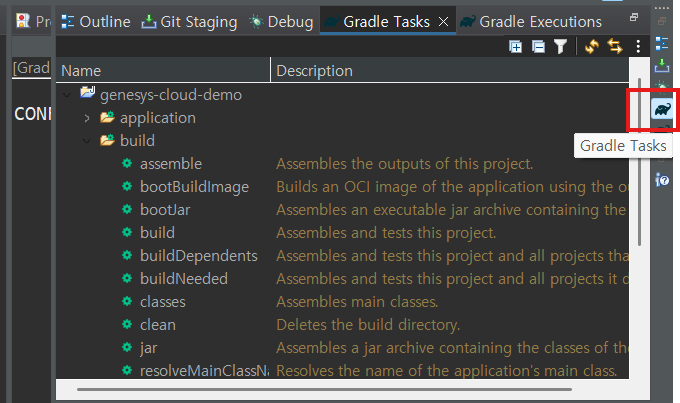Click the gear icon beside clean
The height and width of the screenshot is (403, 680).
[x=127, y=324]
